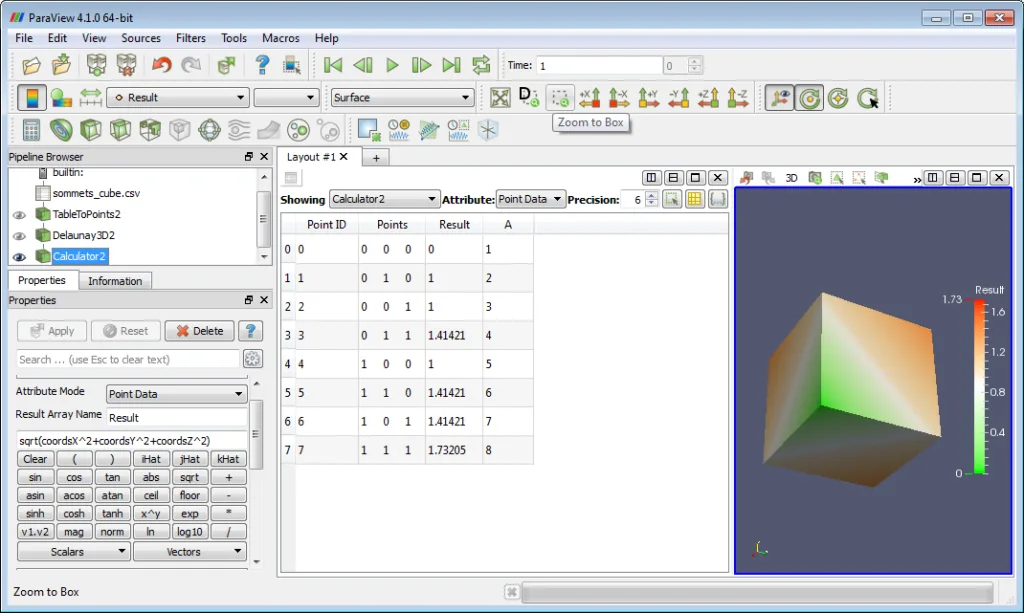
Task: Open the File menu
Action: coord(24,38)
